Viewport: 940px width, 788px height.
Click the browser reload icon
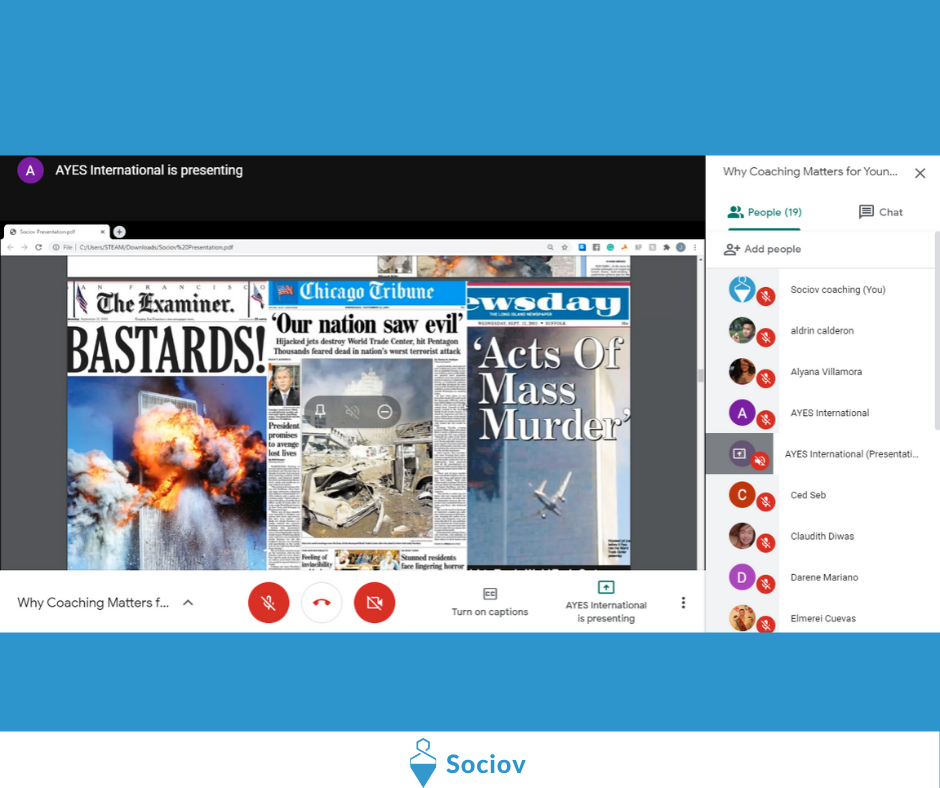[x=38, y=247]
